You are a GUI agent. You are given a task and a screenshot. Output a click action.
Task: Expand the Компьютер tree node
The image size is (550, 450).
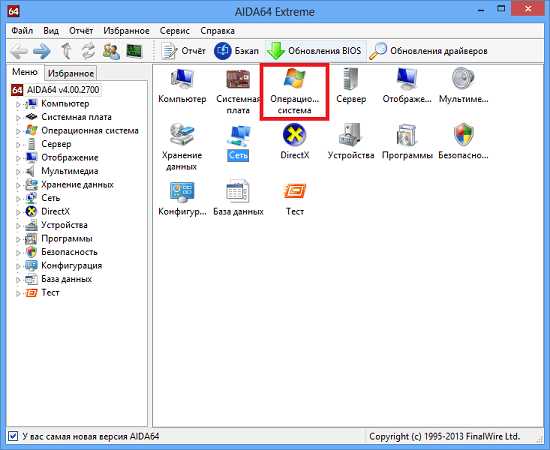point(18,104)
